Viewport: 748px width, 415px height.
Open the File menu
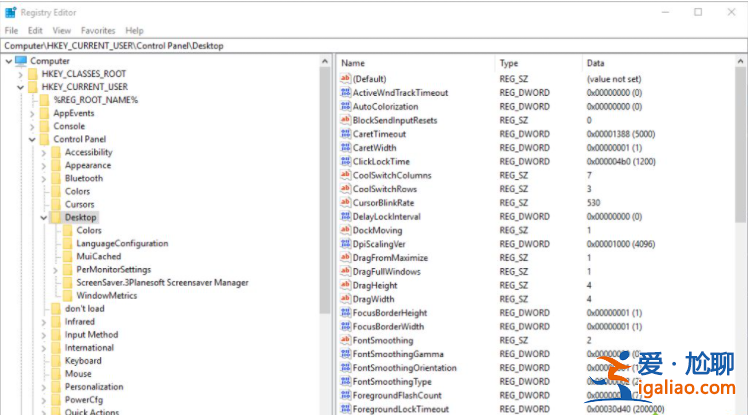coord(11,31)
